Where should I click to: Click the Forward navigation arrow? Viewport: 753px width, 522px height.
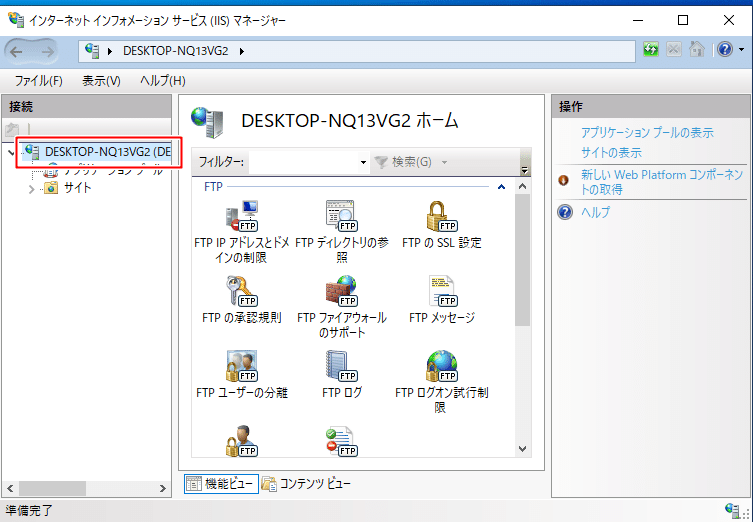[47, 51]
